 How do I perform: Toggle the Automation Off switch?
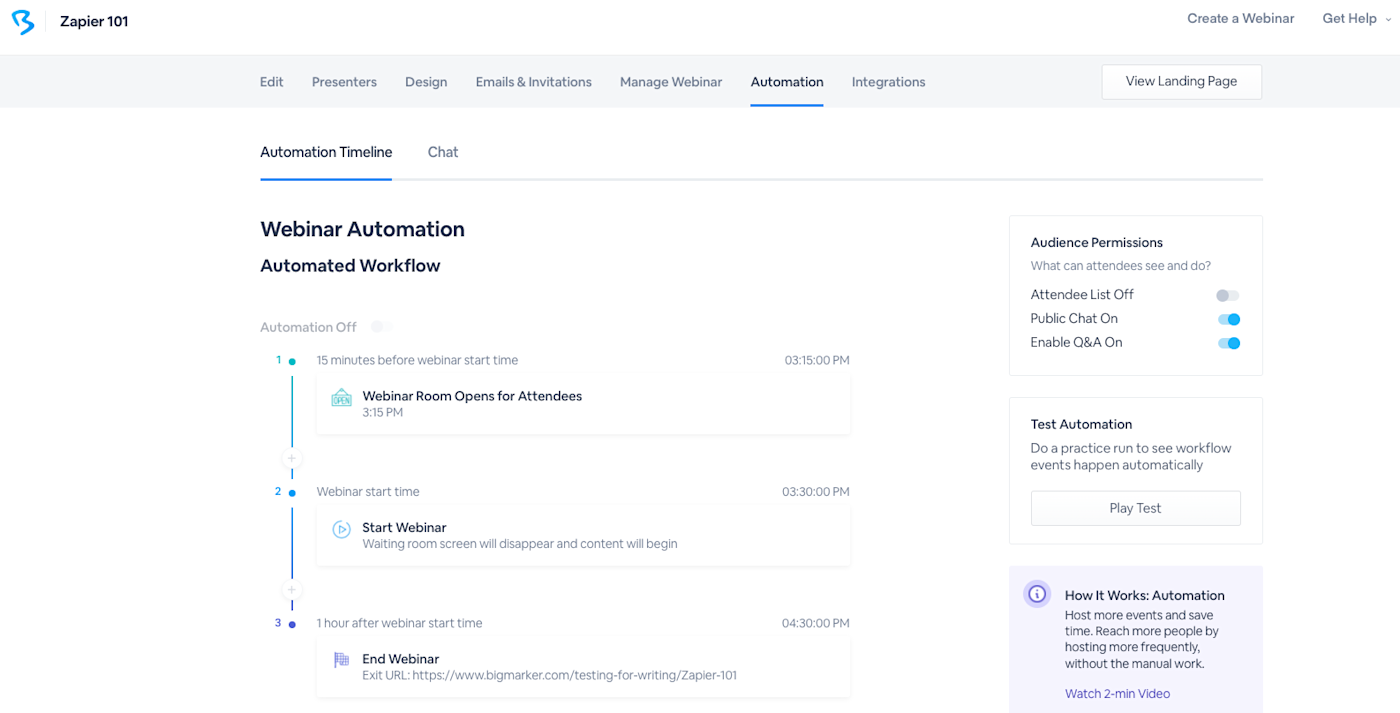[x=380, y=327]
